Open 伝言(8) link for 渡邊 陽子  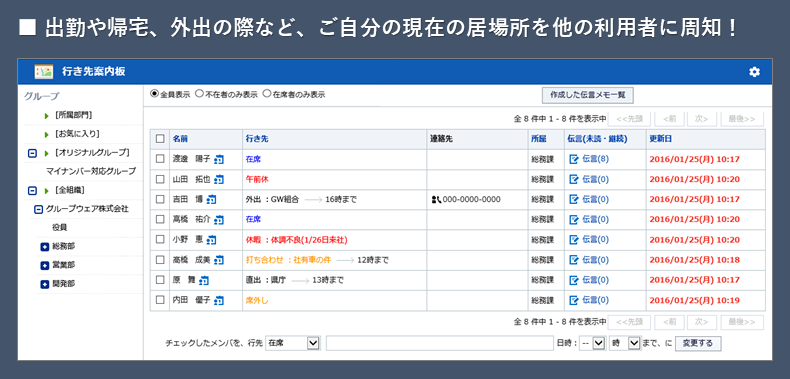point(595,159)
